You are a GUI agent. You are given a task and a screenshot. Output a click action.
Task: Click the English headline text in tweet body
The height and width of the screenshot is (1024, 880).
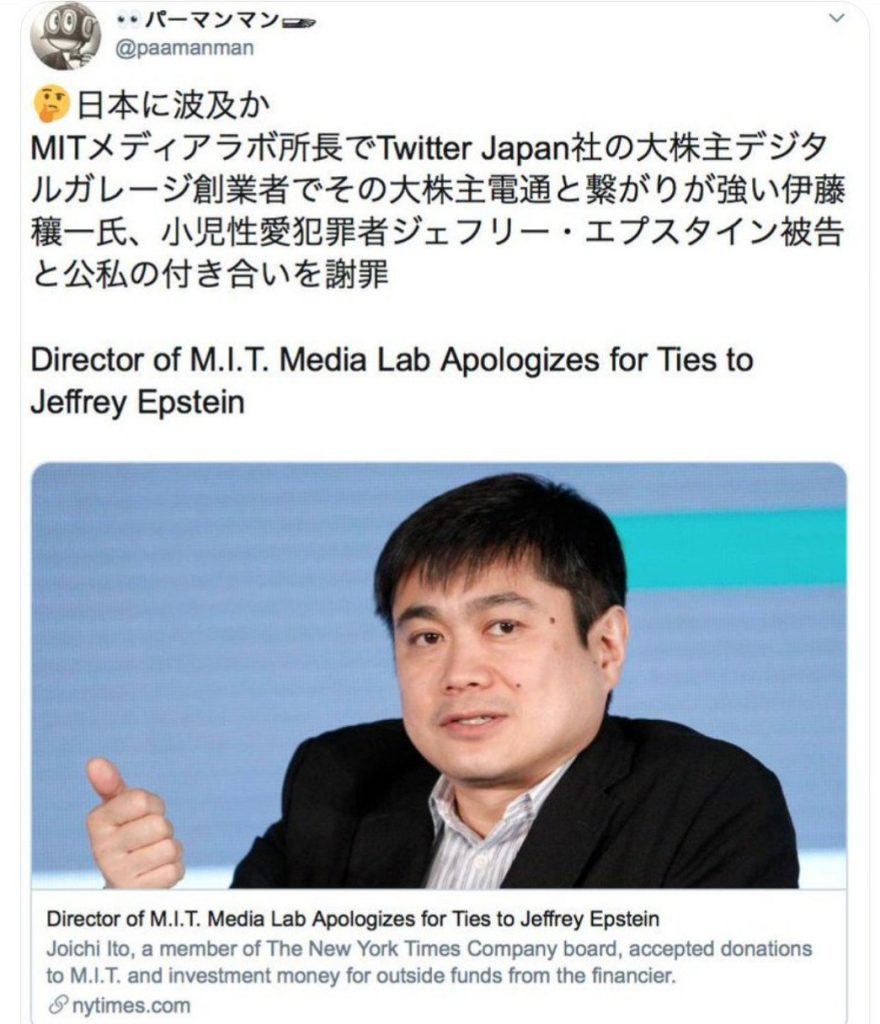click(x=392, y=380)
